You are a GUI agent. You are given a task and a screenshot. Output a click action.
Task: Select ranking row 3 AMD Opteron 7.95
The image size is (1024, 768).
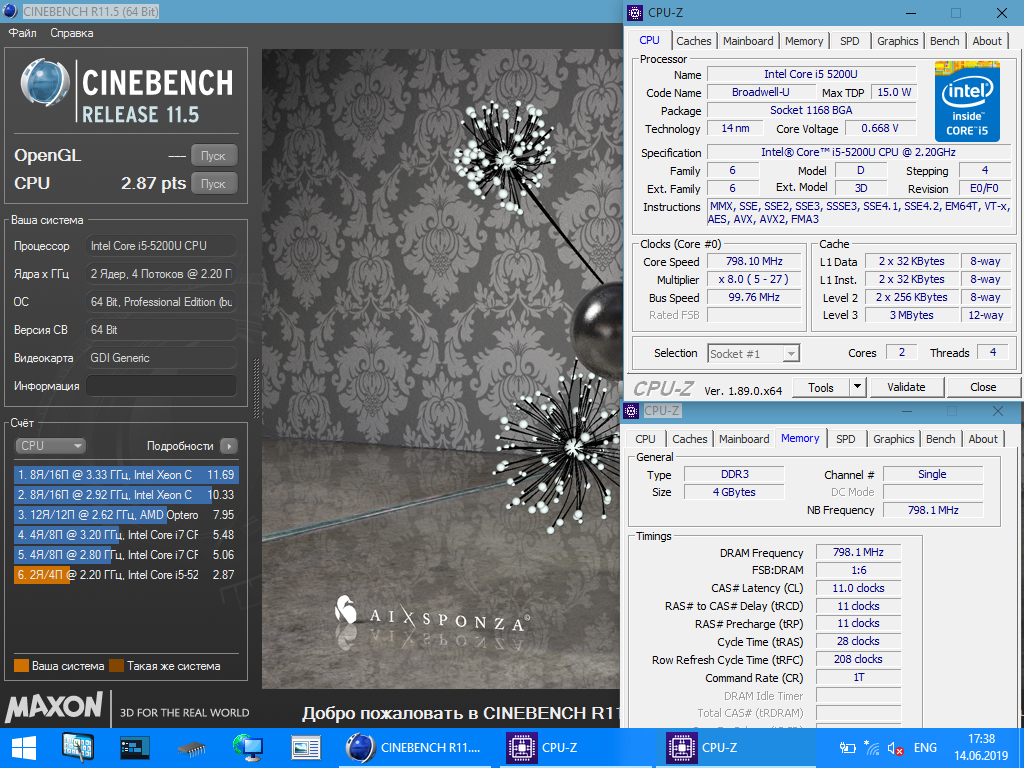coord(126,515)
